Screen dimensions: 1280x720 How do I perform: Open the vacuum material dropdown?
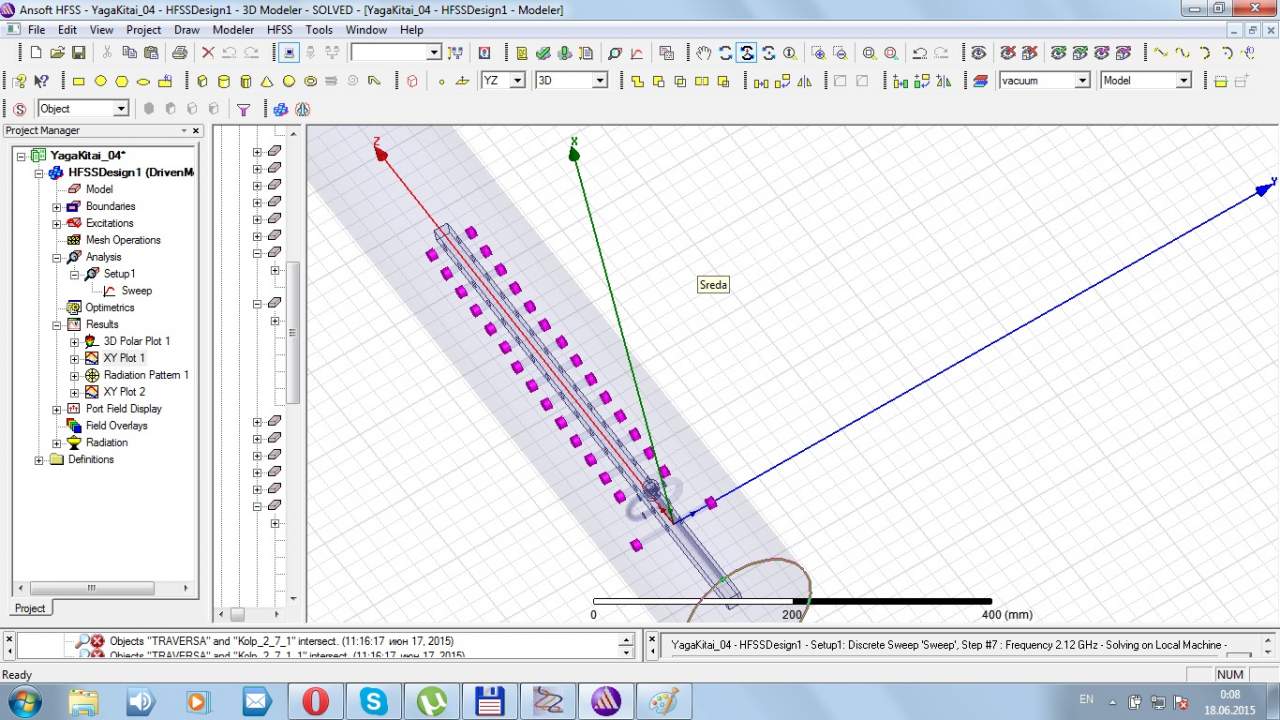1081,81
